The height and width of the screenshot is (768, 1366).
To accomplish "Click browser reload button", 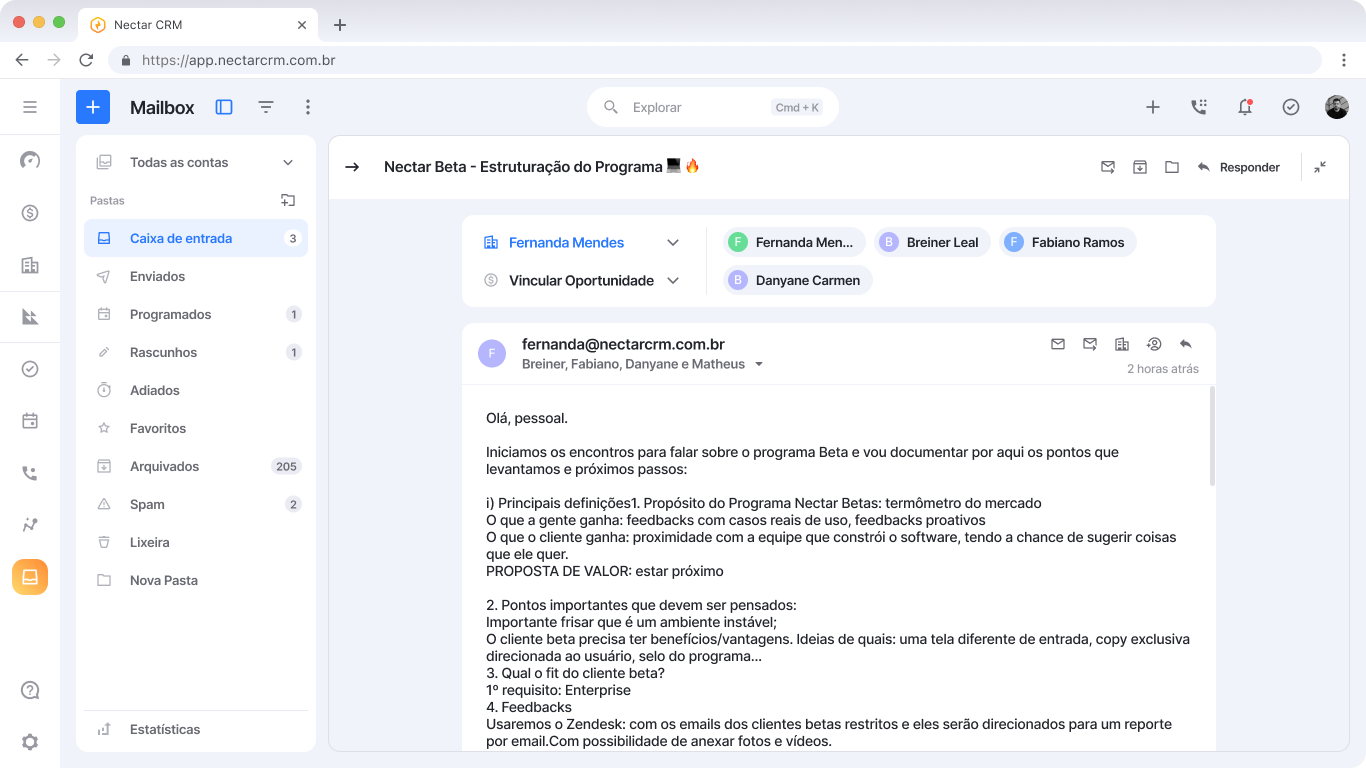I will (x=86, y=60).
